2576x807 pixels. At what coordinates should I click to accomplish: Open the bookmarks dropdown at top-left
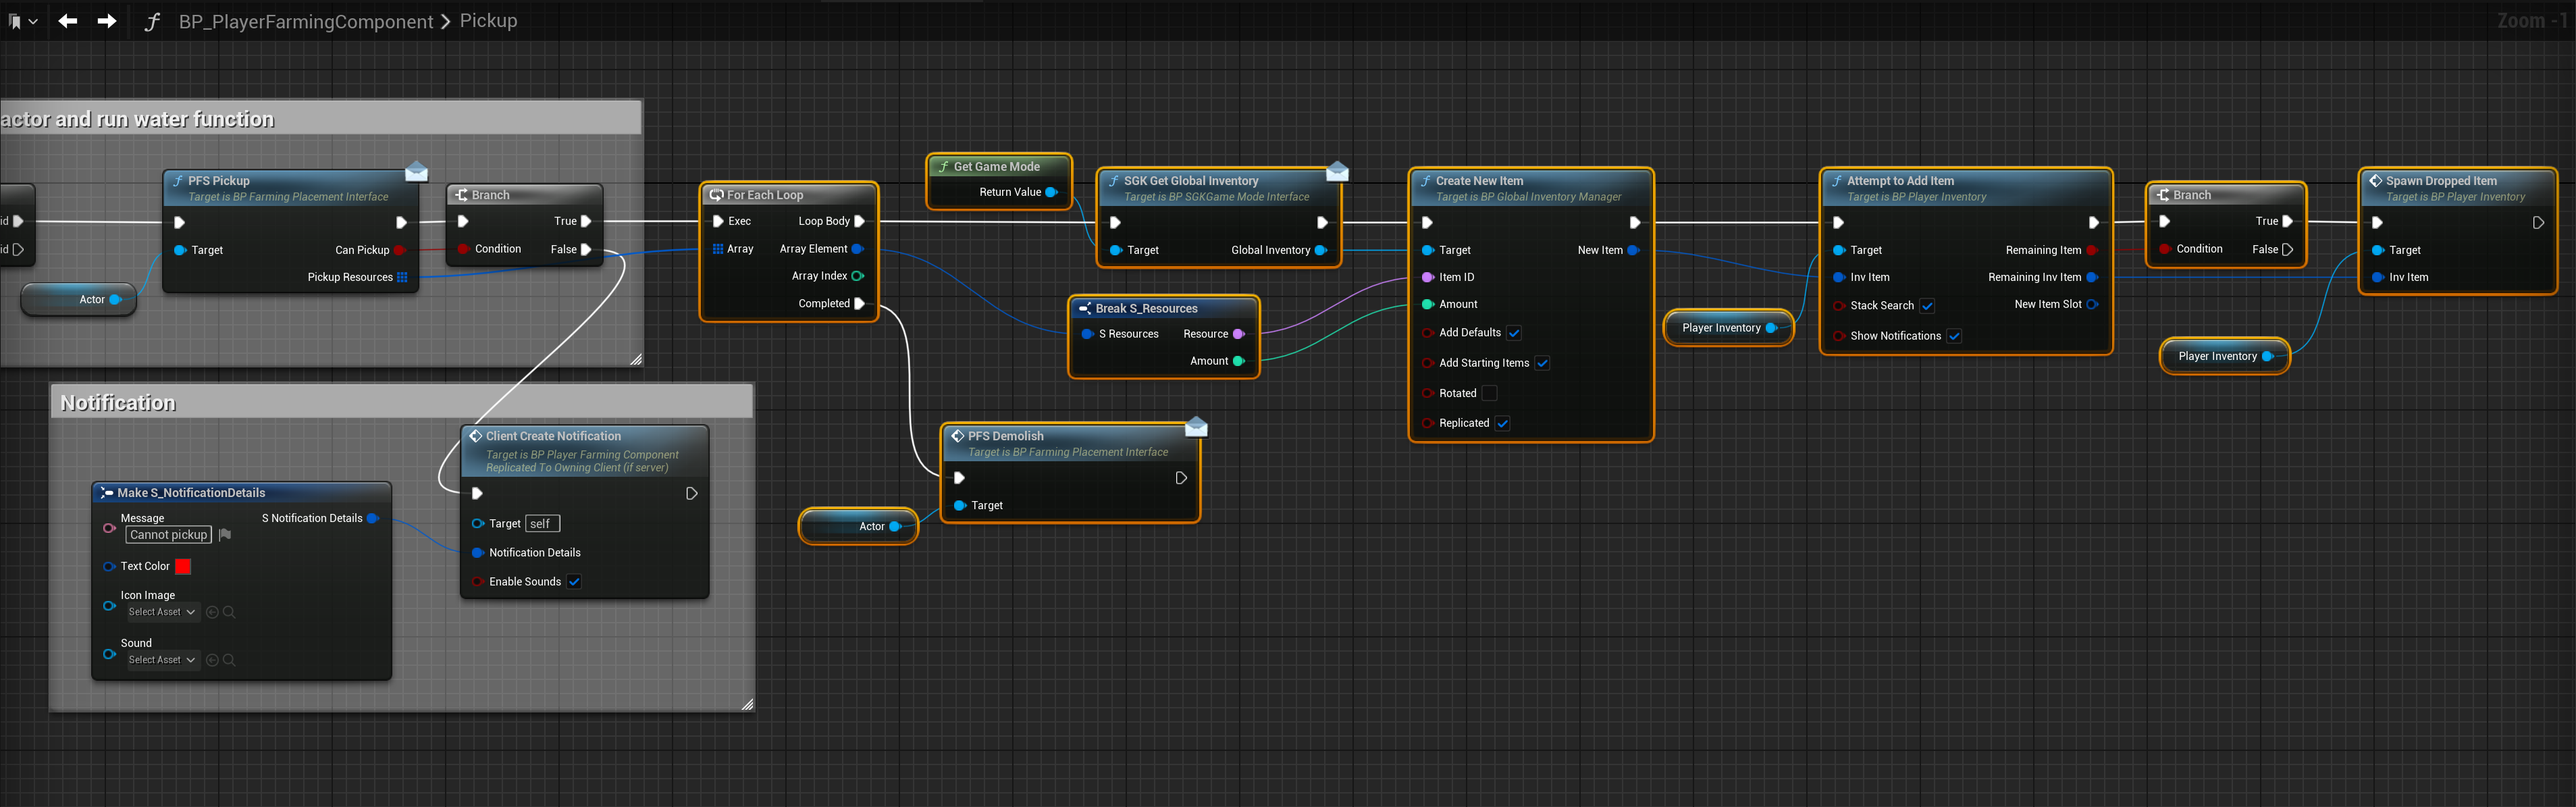click(x=23, y=21)
